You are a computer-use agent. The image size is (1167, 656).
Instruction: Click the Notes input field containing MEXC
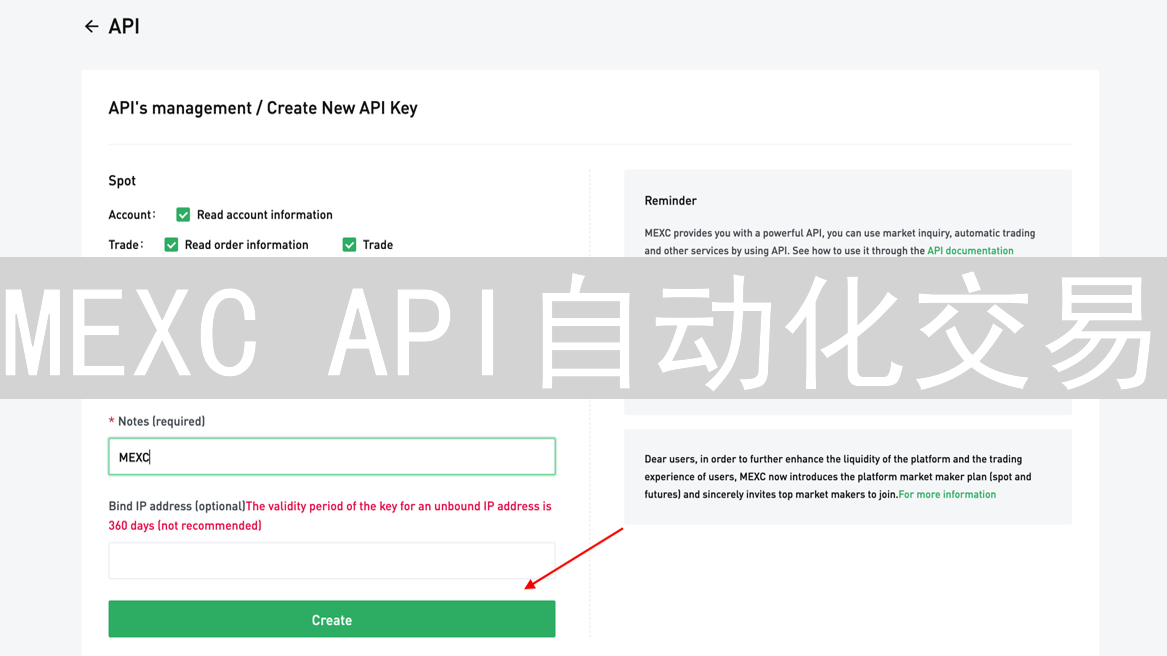coord(332,456)
